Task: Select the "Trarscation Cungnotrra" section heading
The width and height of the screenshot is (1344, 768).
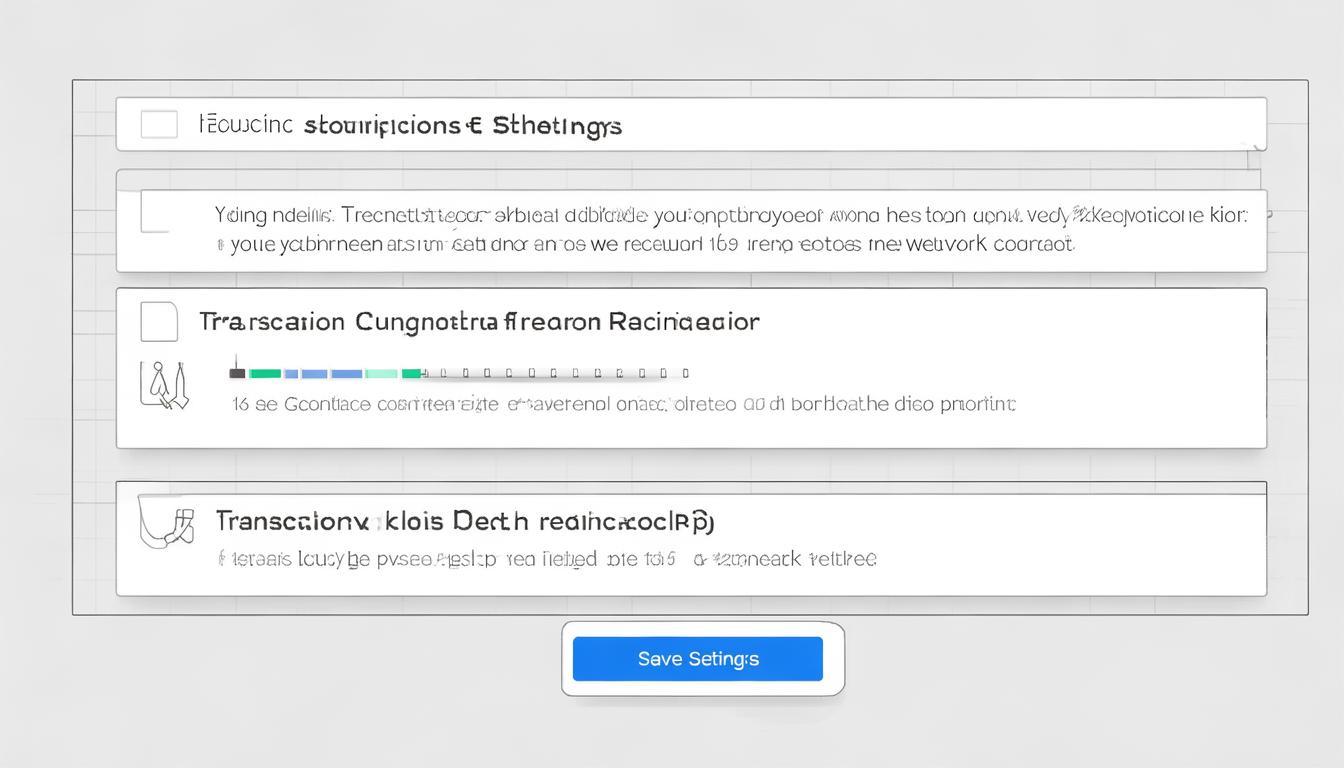Action: pos(479,322)
